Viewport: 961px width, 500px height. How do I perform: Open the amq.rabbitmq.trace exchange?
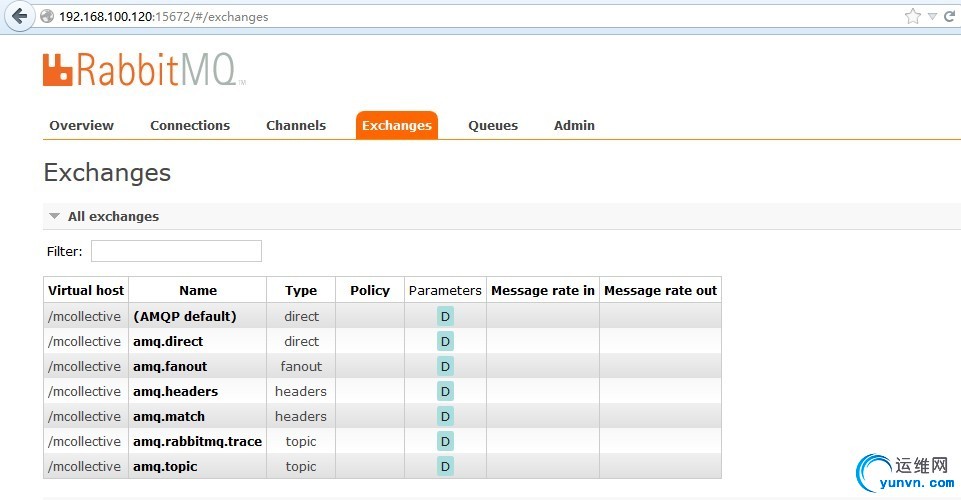pos(197,442)
